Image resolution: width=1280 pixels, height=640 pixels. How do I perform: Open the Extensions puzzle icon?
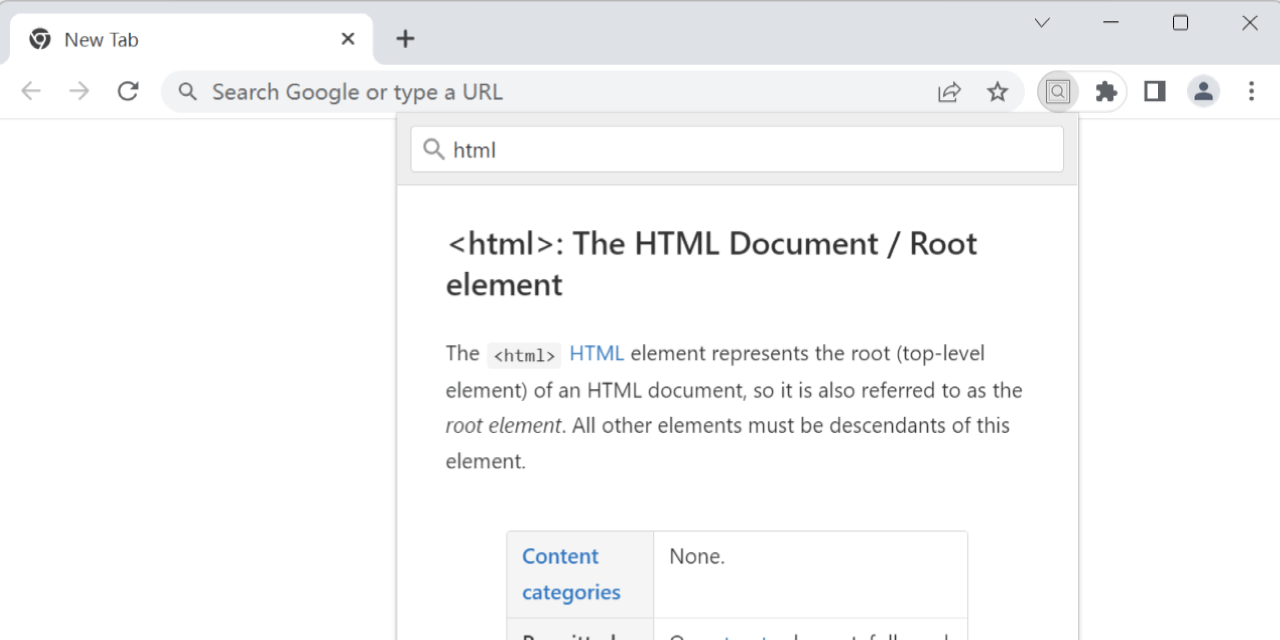1106,92
